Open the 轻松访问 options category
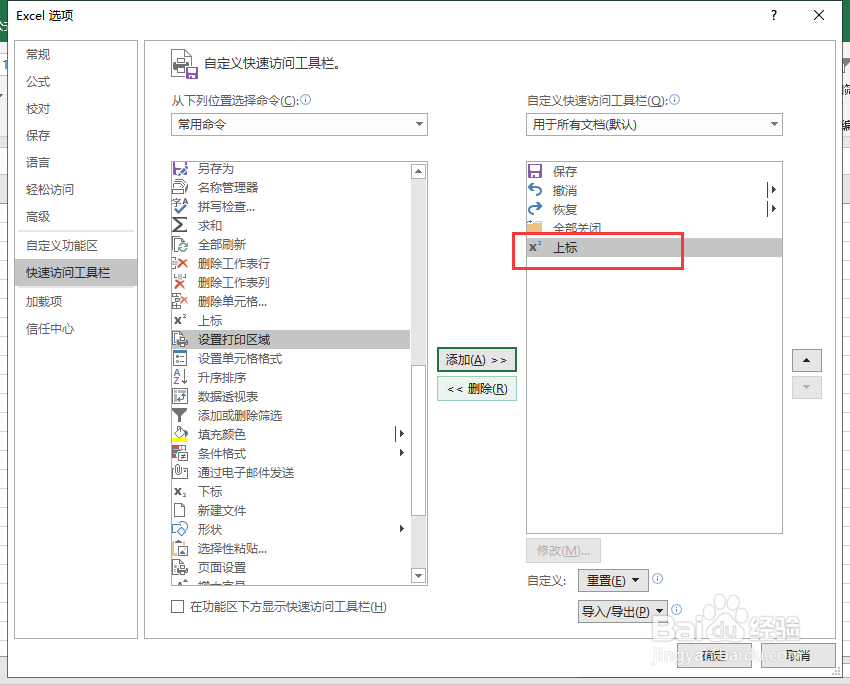850x685 pixels. click(x=76, y=190)
